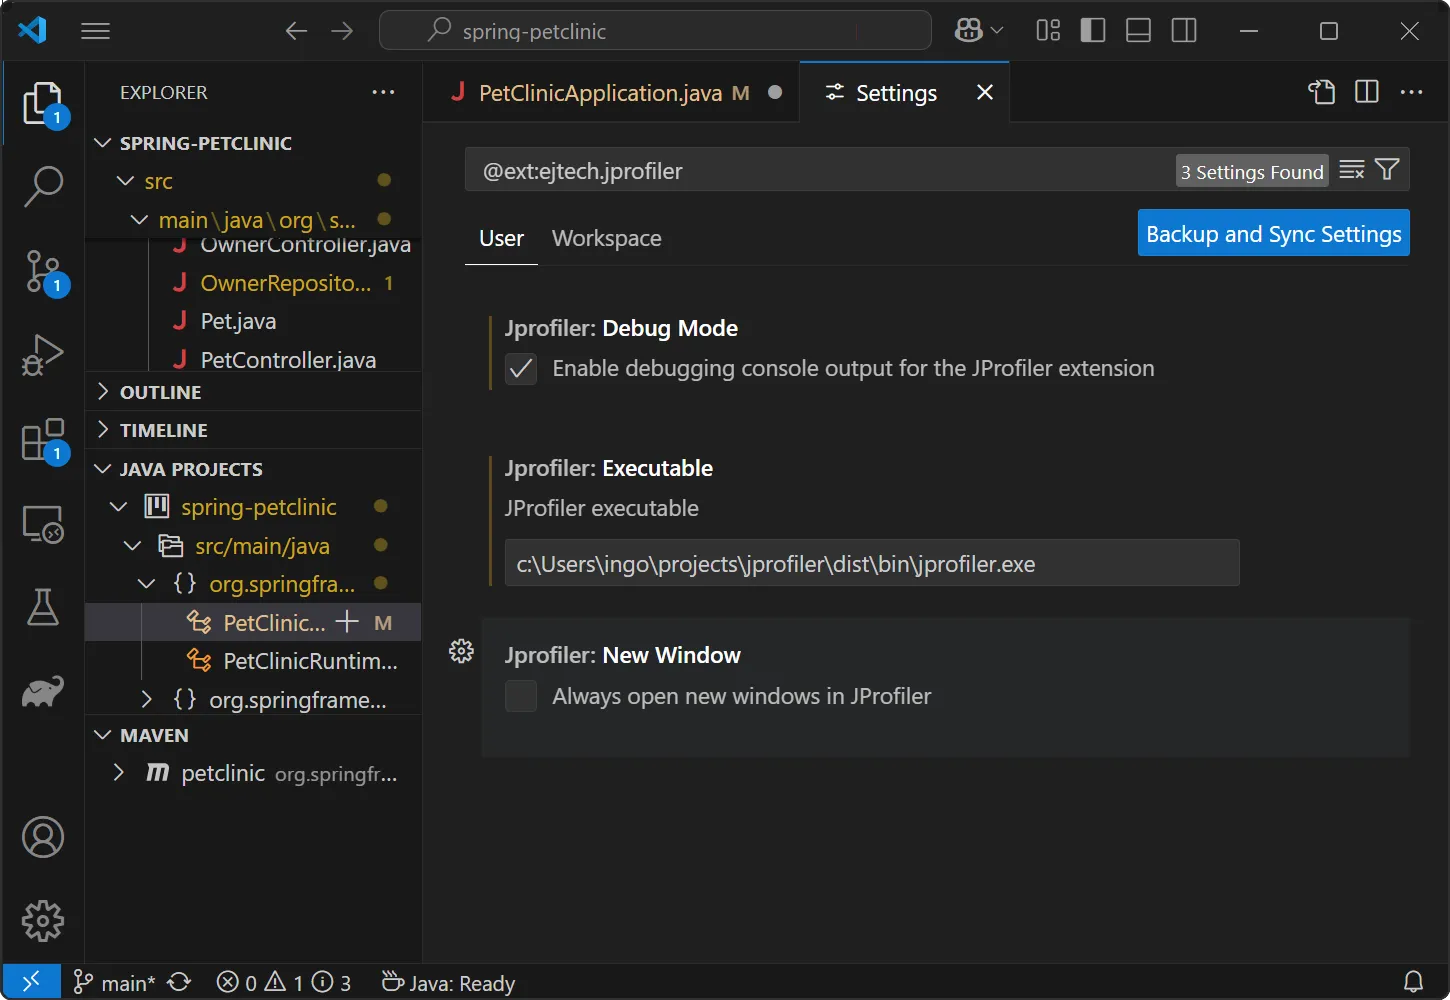
Task: Clear the settings search input
Action: pyautogui.click(x=1351, y=170)
